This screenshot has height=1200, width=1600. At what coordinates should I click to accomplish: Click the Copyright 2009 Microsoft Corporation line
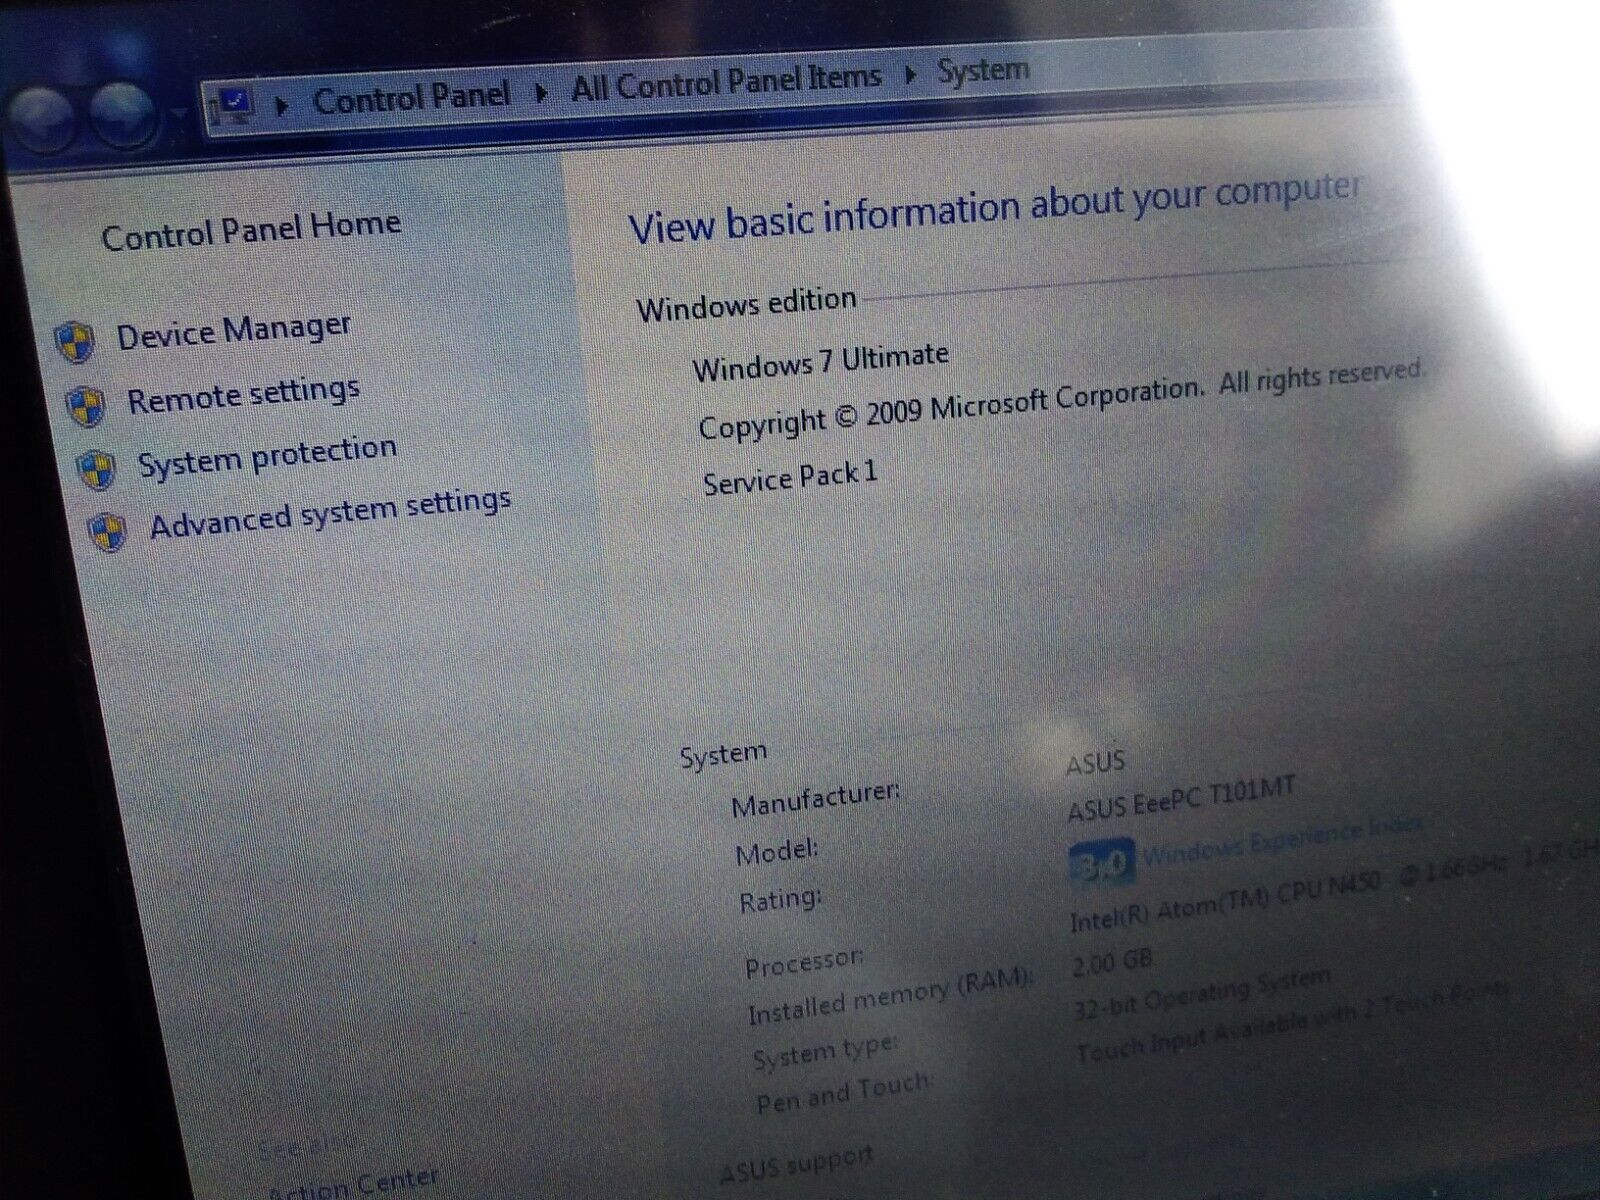tap(1061, 399)
